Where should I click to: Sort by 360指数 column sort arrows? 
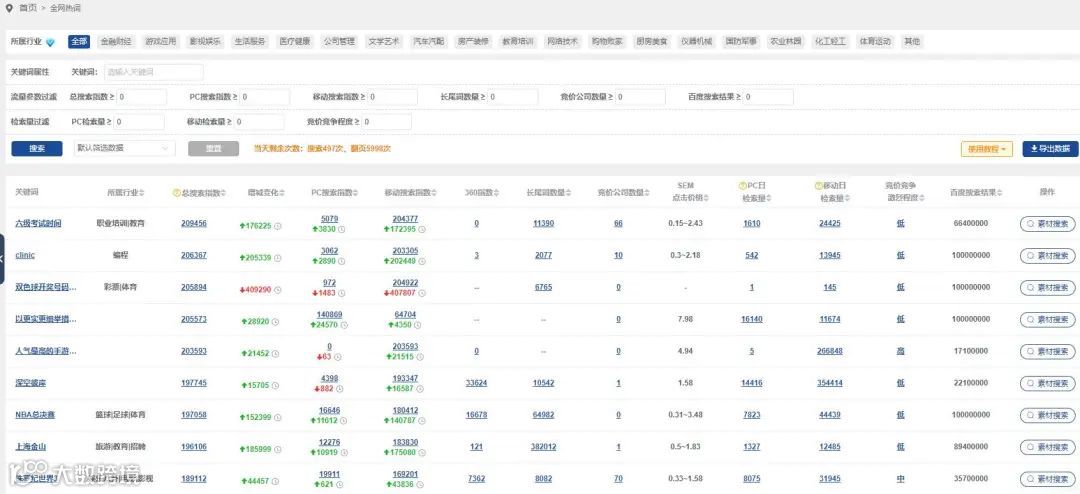coord(497,193)
